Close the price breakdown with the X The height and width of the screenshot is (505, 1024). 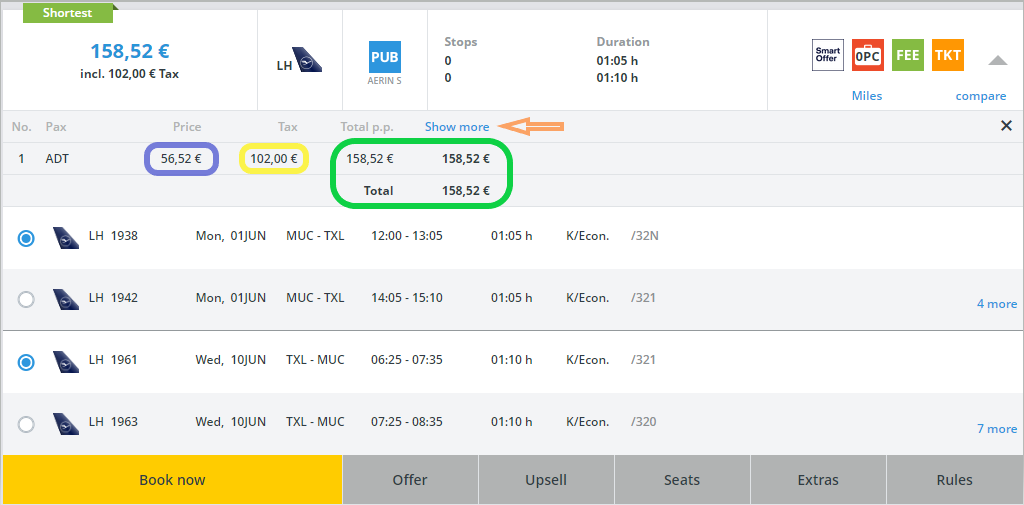pyautogui.click(x=1006, y=126)
